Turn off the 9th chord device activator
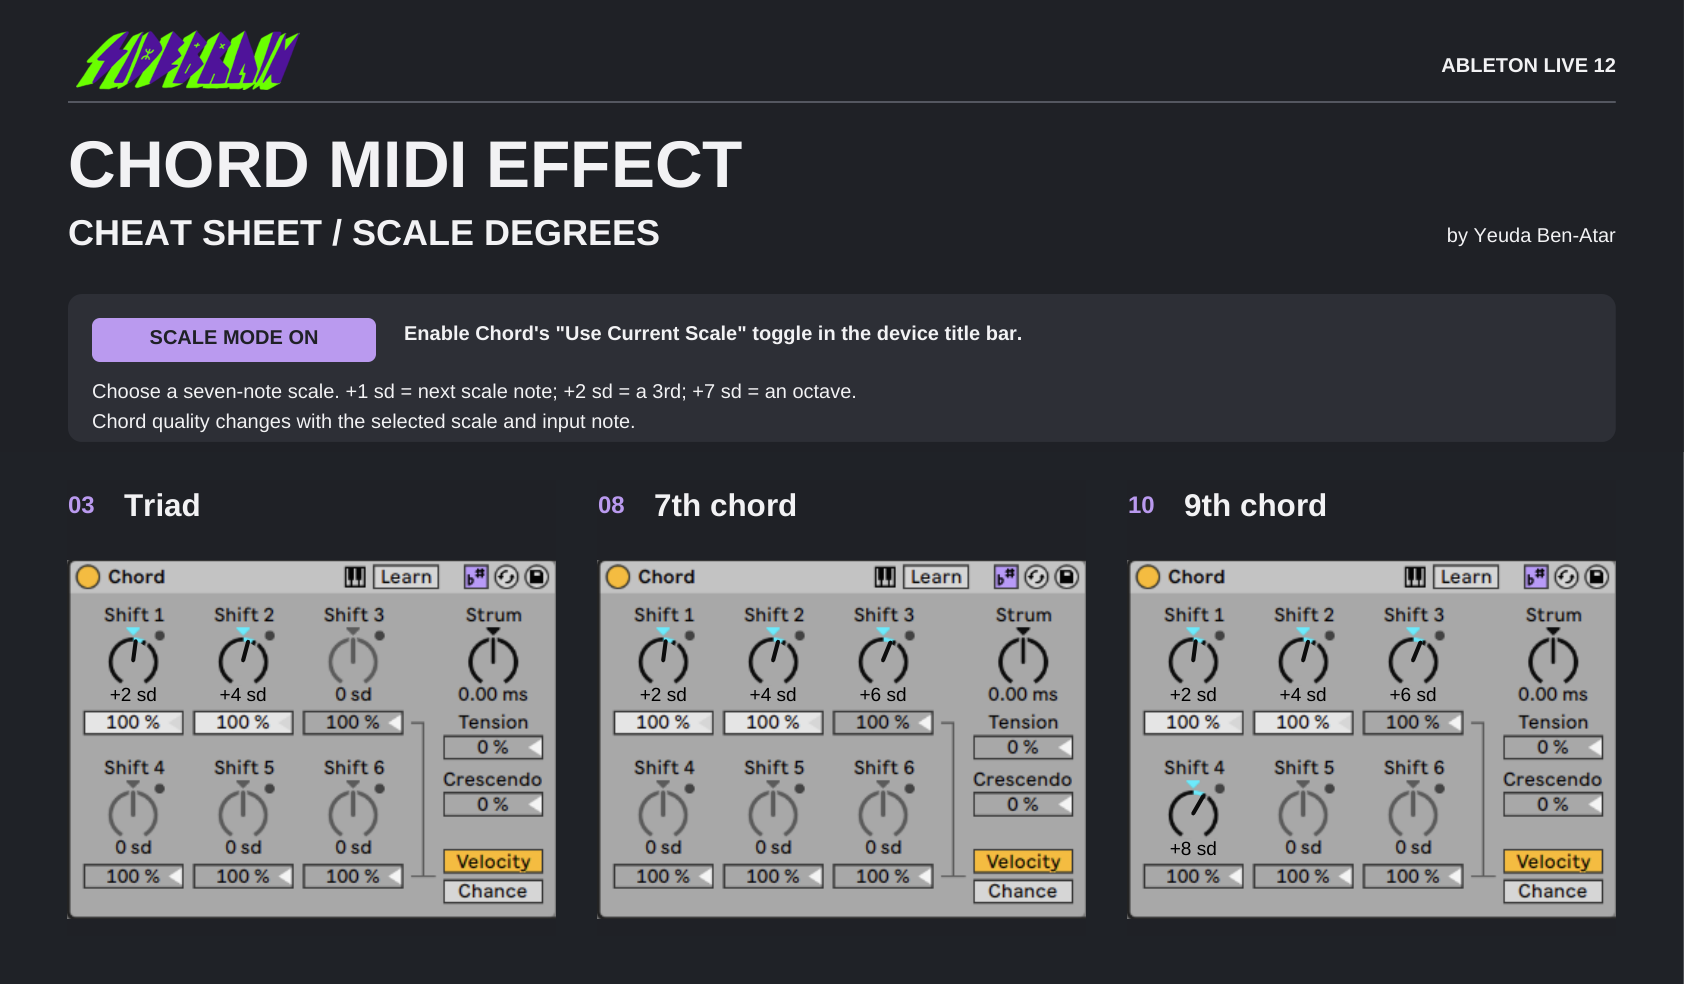 pos(1148,577)
